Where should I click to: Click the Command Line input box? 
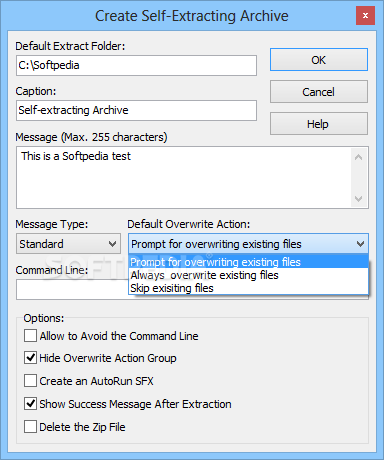click(x=72, y=289)
